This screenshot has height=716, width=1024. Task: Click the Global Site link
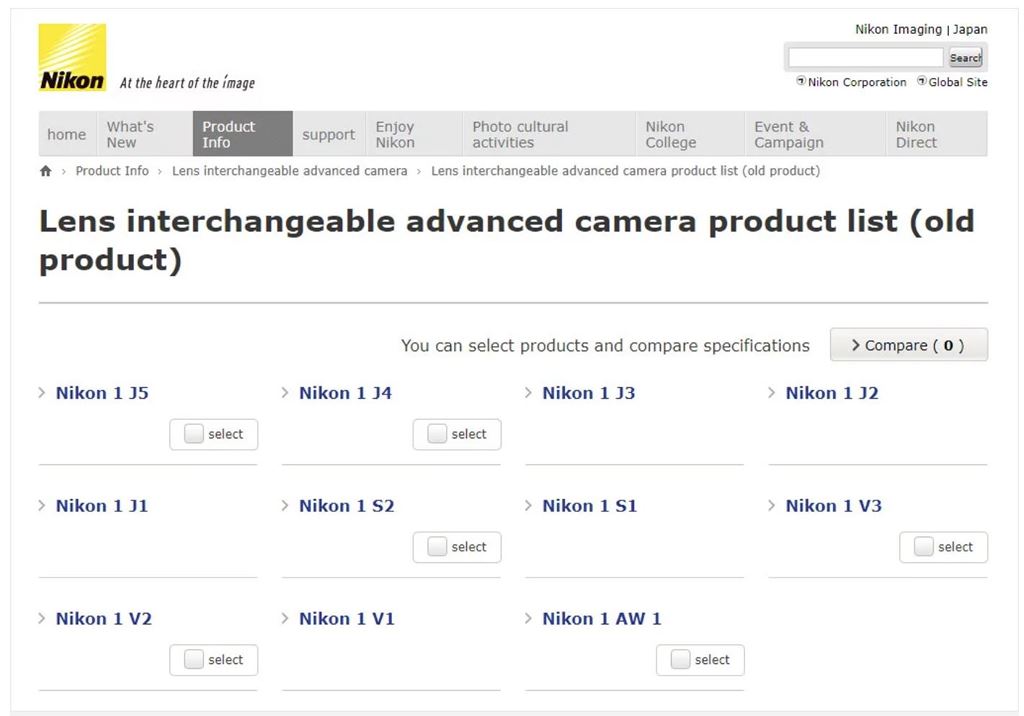[958, 82]
